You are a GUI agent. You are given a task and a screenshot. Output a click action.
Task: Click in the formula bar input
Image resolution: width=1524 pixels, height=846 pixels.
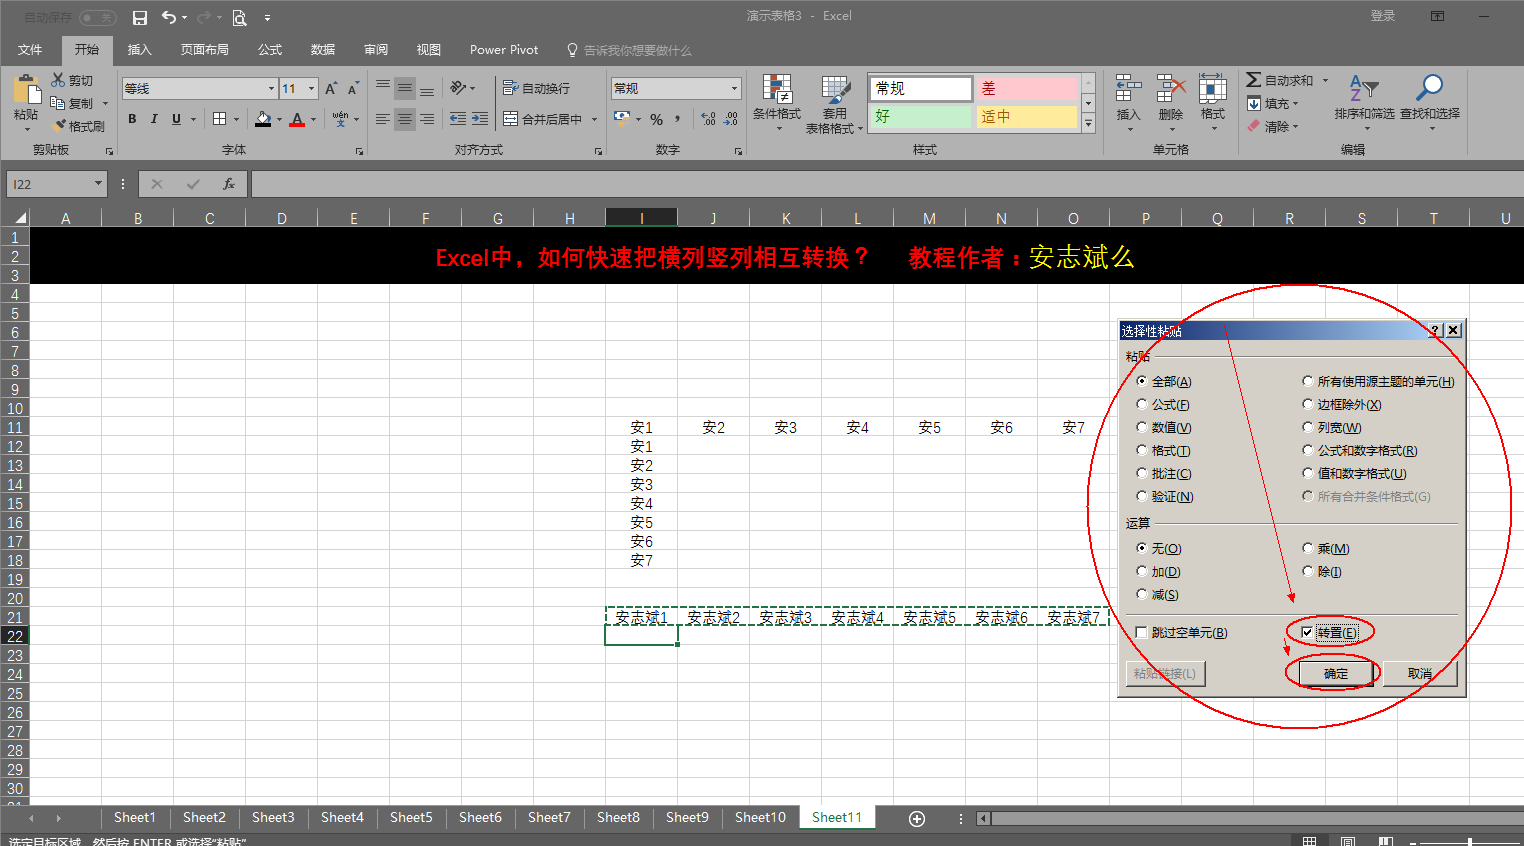coord(886,184)
